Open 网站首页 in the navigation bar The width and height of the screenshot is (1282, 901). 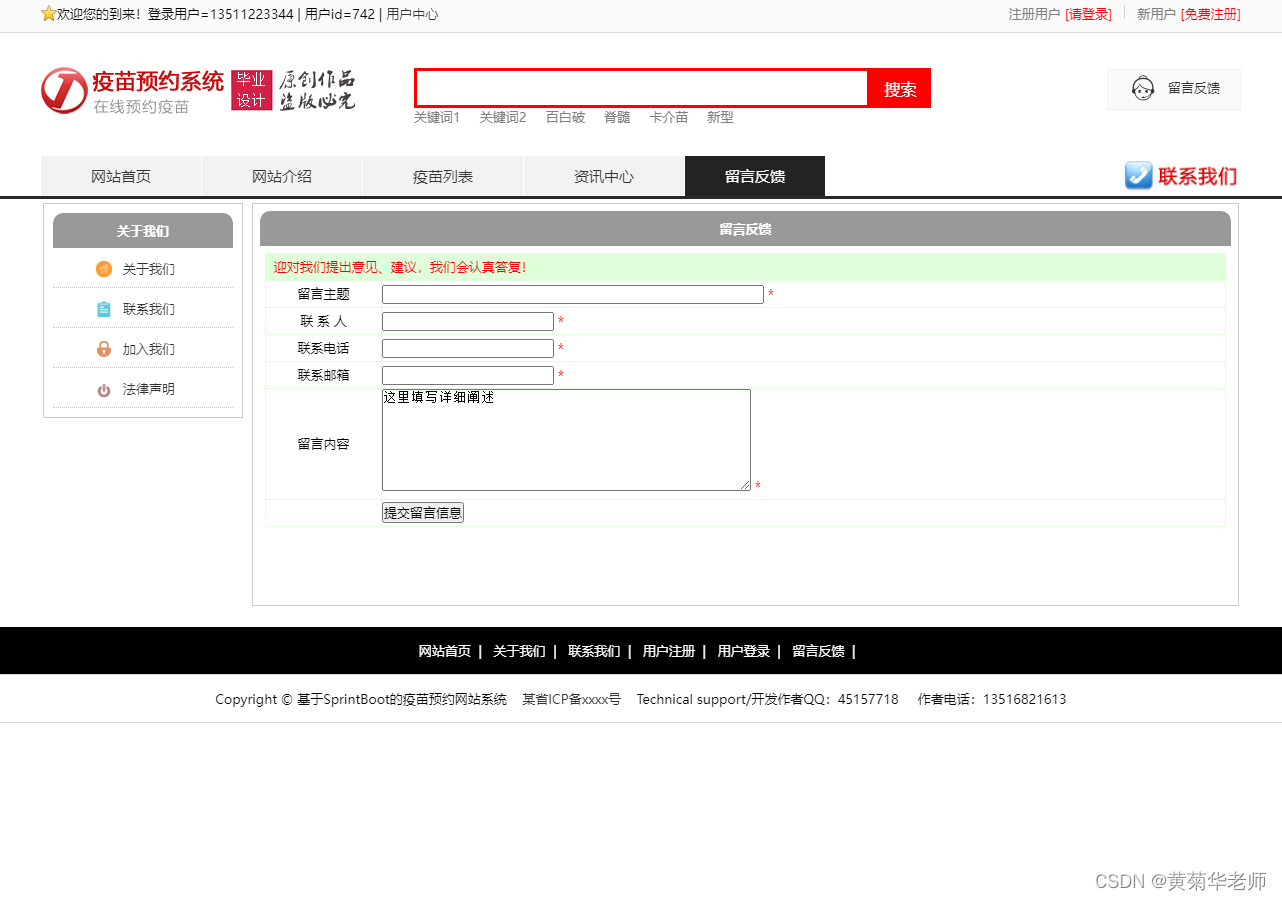click(121, 176)
